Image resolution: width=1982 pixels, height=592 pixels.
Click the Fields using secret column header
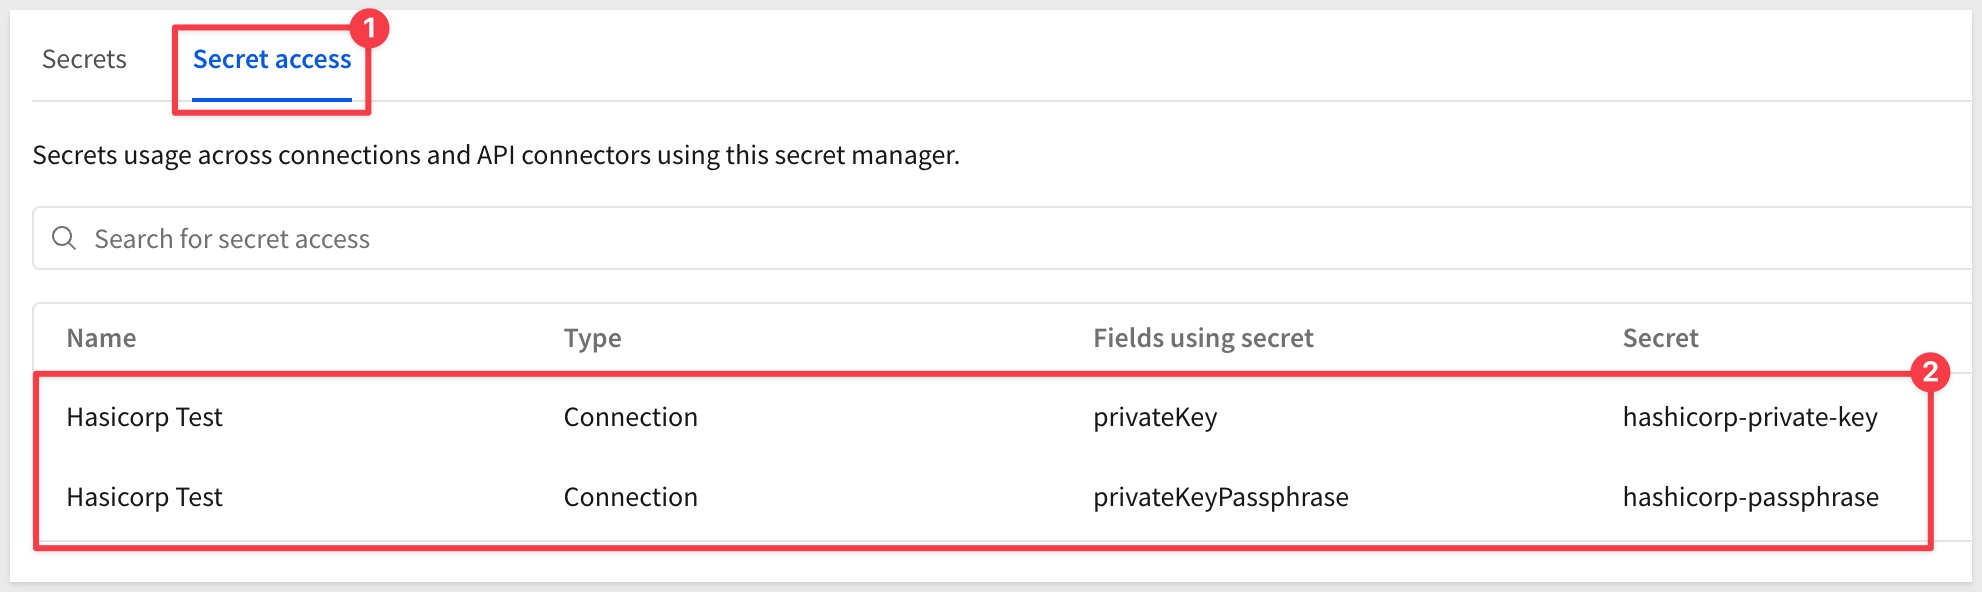click(1203, 338)
